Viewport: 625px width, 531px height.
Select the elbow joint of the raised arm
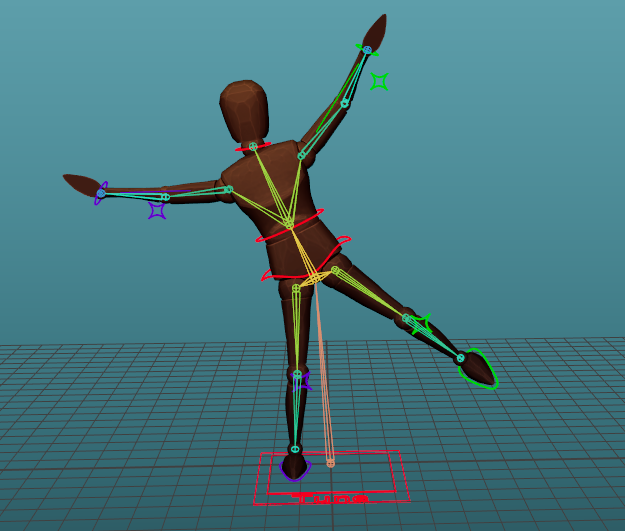coord(345,103)
